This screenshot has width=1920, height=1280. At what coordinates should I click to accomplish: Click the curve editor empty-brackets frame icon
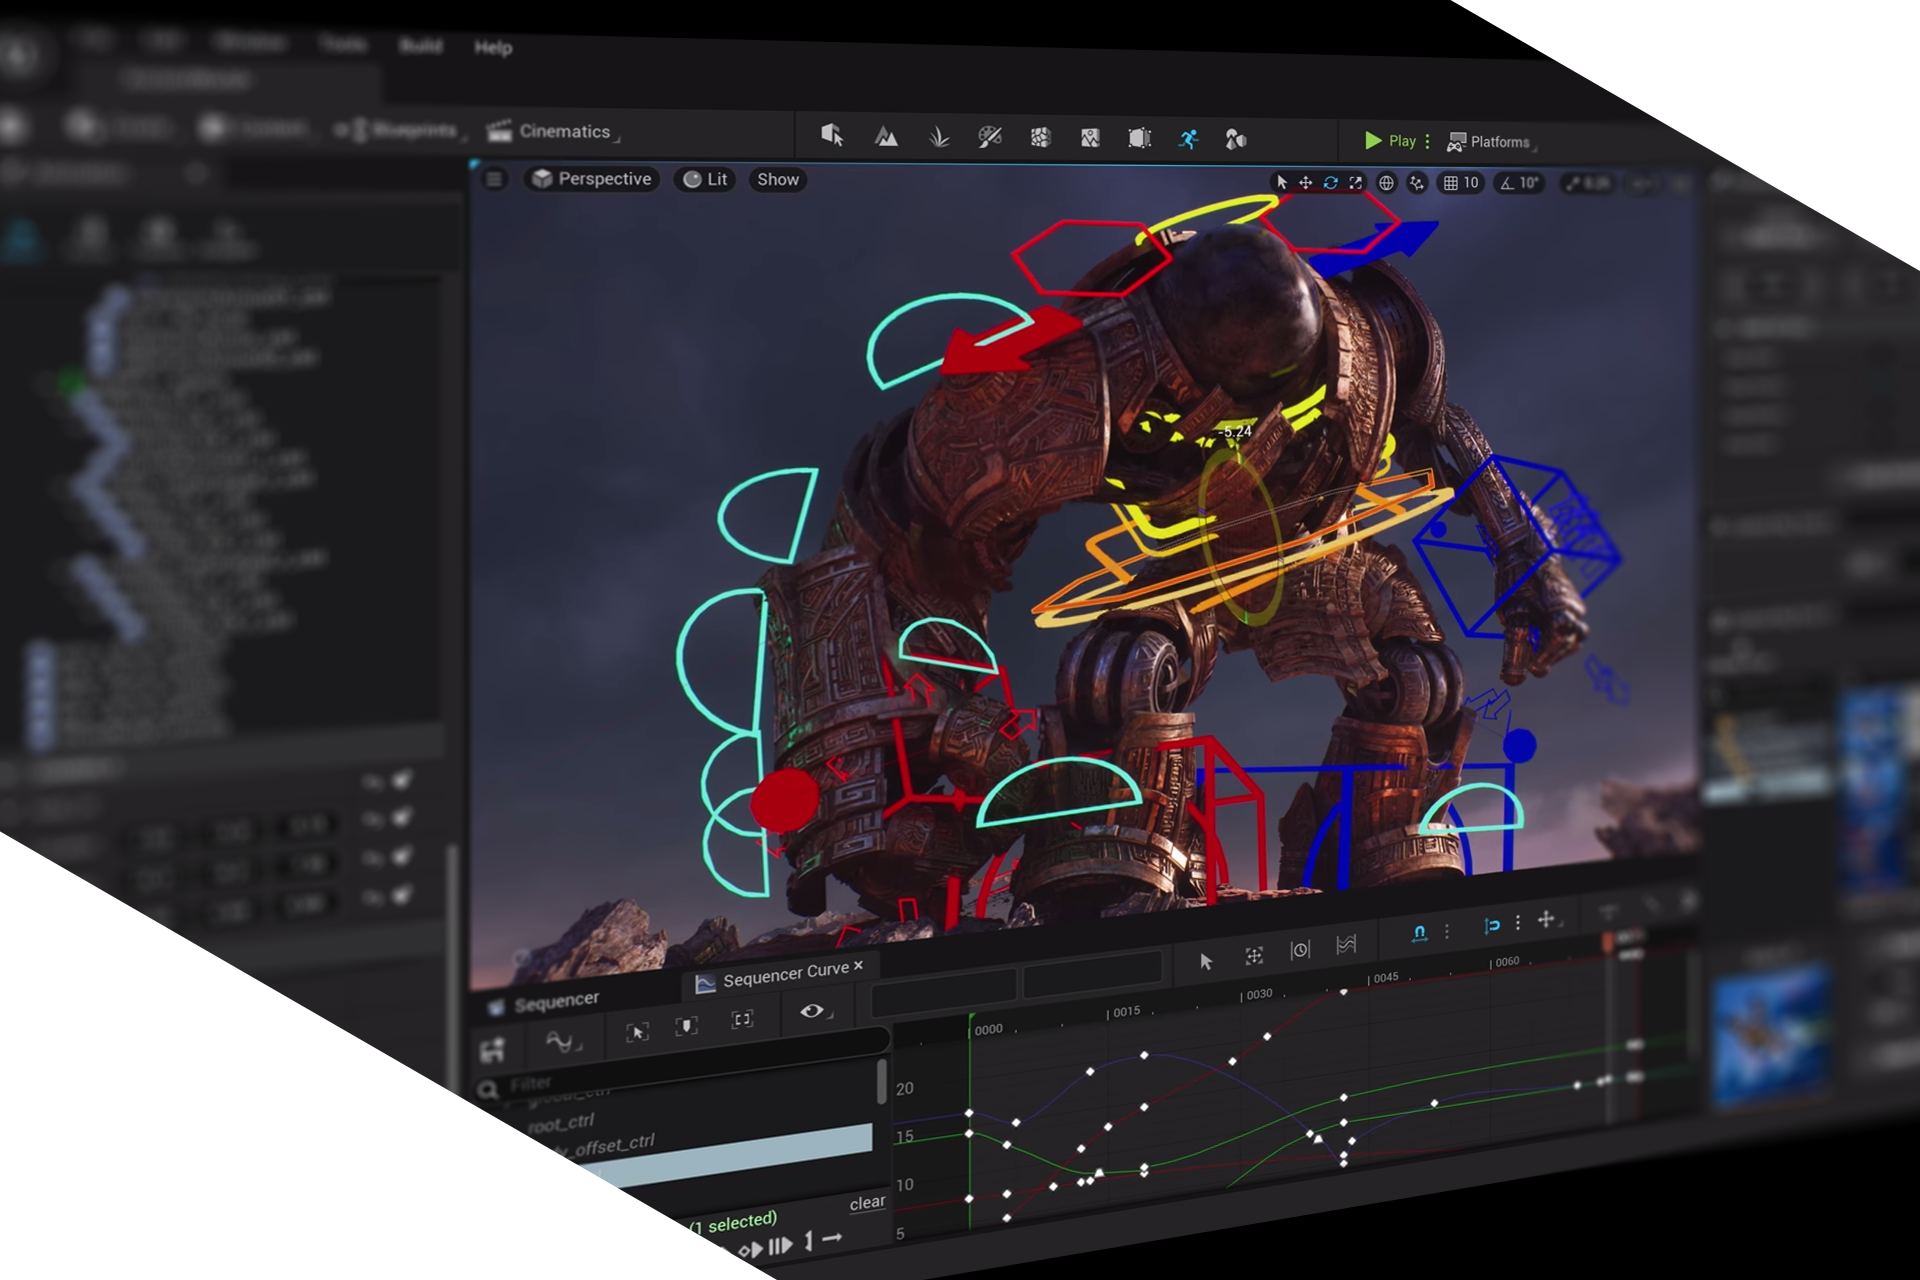click(742, 1019)
